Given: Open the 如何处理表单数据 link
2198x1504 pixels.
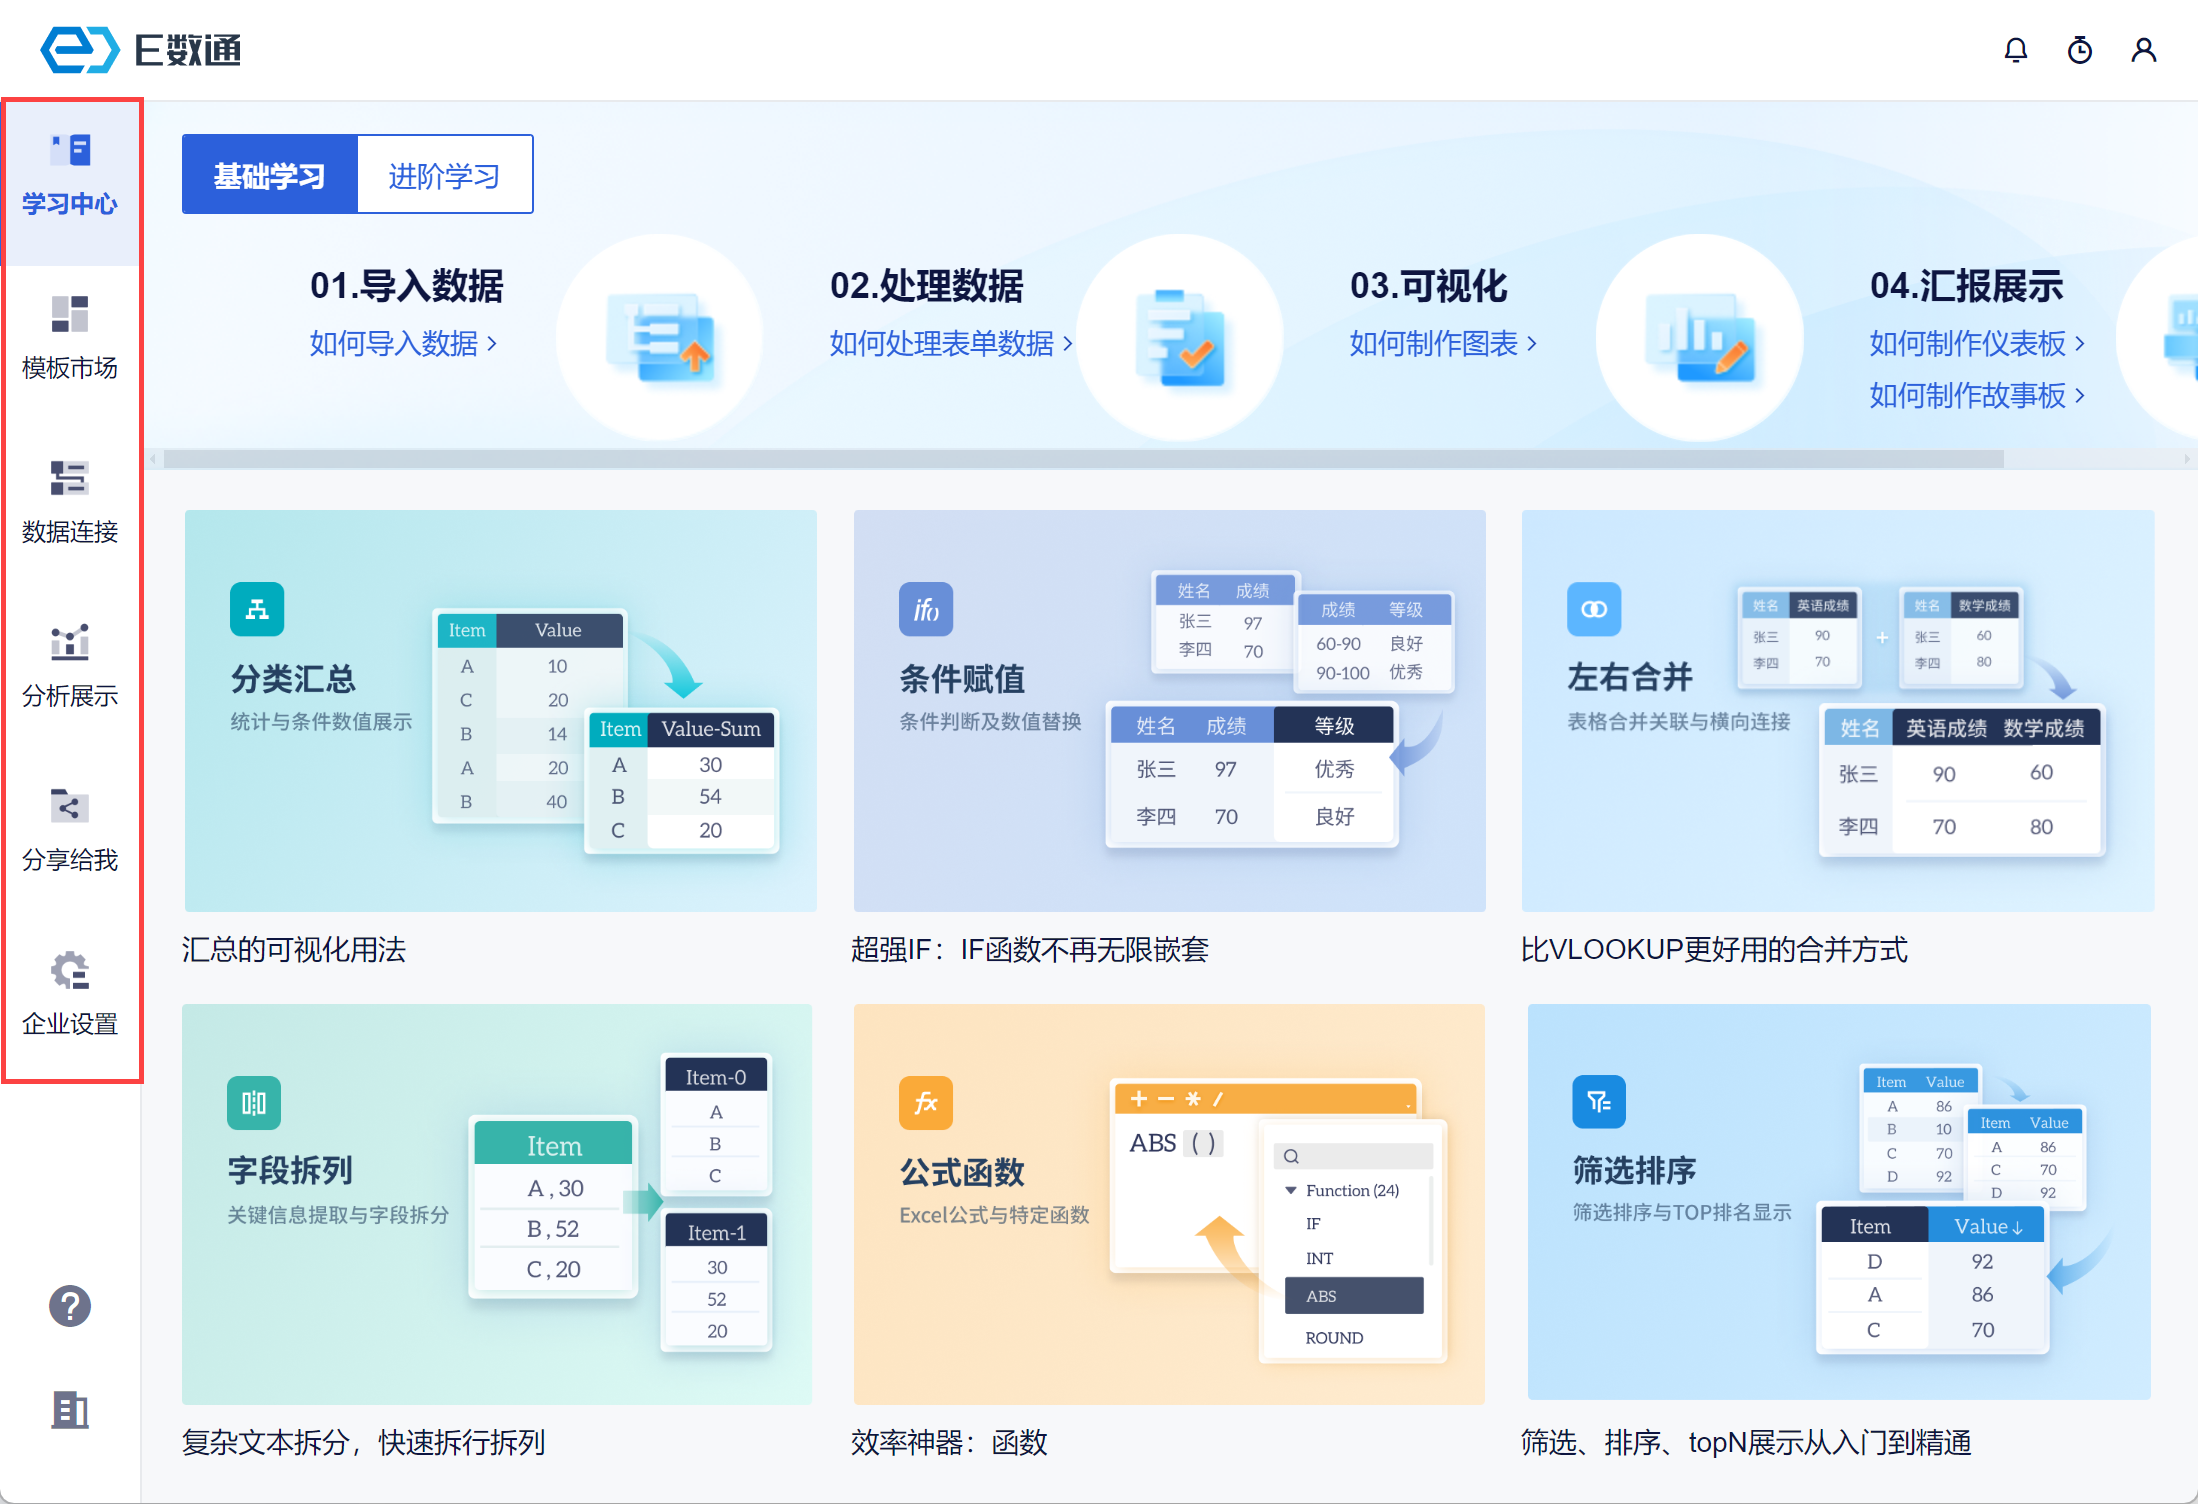Looking at the screenshot, I should (950, 343).
